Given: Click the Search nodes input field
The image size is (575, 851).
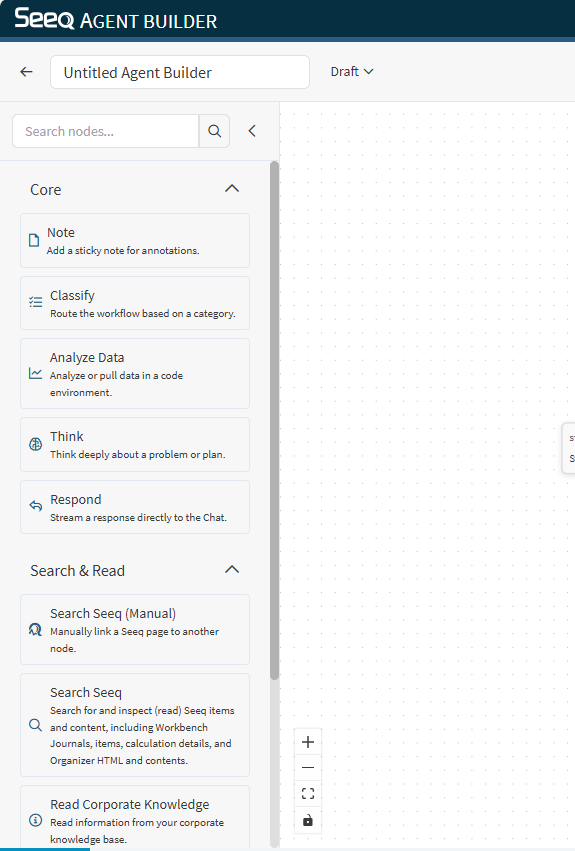Looking at the screenshot, I should pos(106,131).
